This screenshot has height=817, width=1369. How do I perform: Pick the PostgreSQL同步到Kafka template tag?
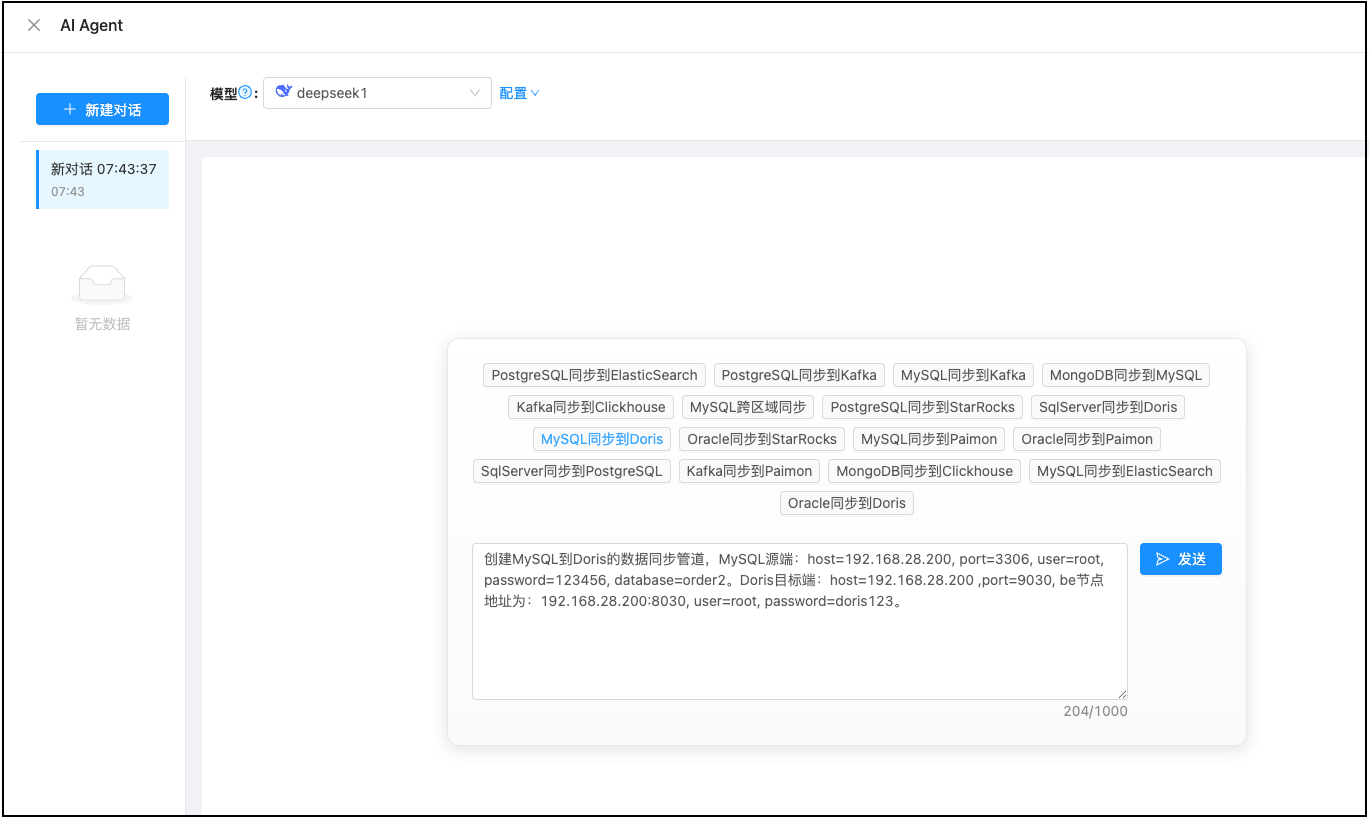point(799,375)
